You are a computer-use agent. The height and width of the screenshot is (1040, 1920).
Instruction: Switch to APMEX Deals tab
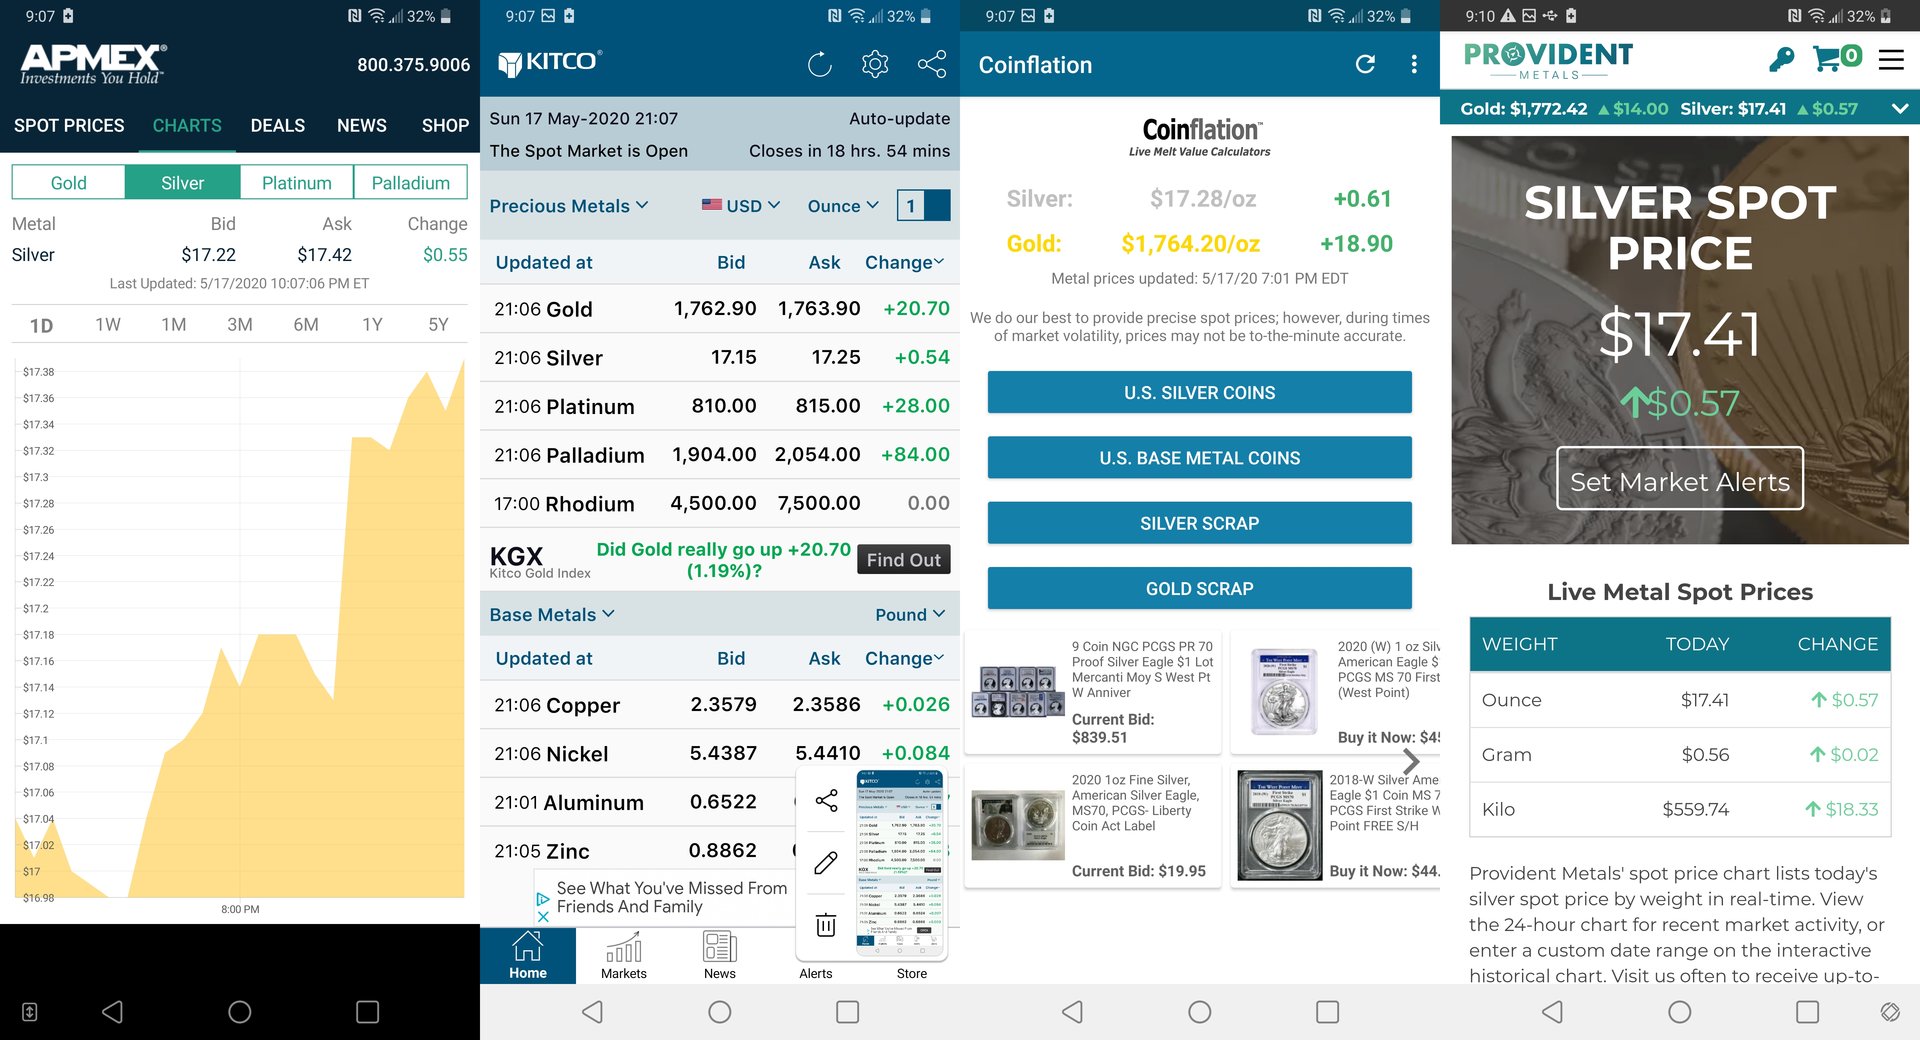click(x=277, y=126)
